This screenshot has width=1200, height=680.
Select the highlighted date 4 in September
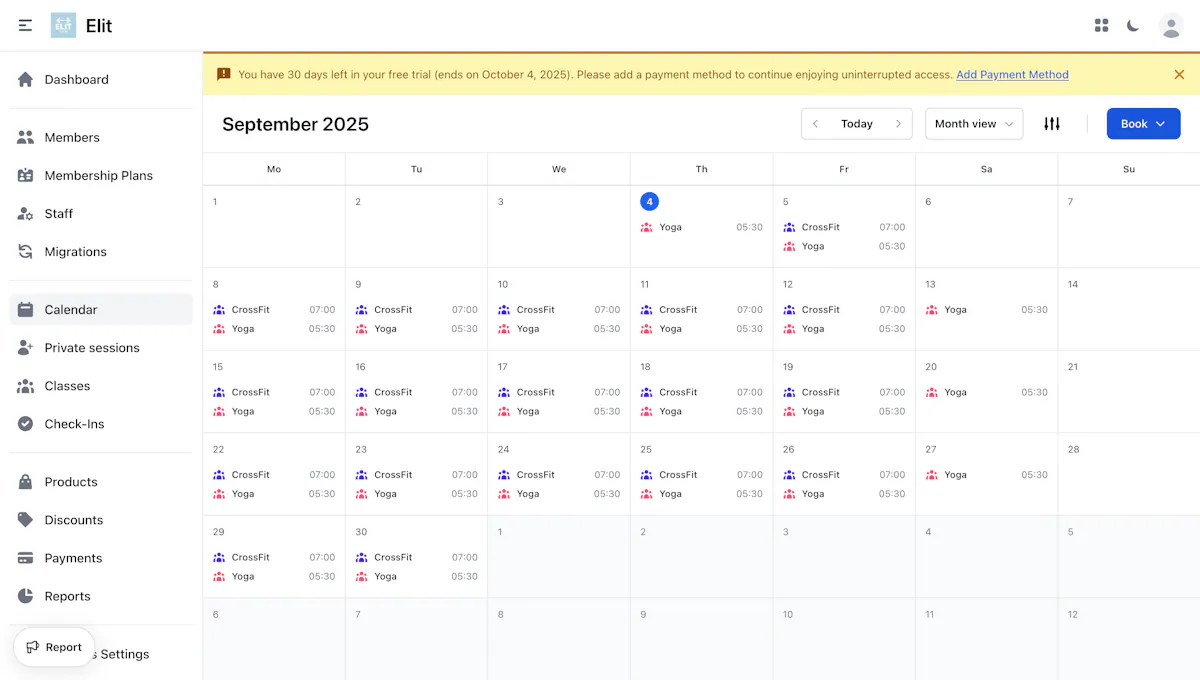pos(649,202)
